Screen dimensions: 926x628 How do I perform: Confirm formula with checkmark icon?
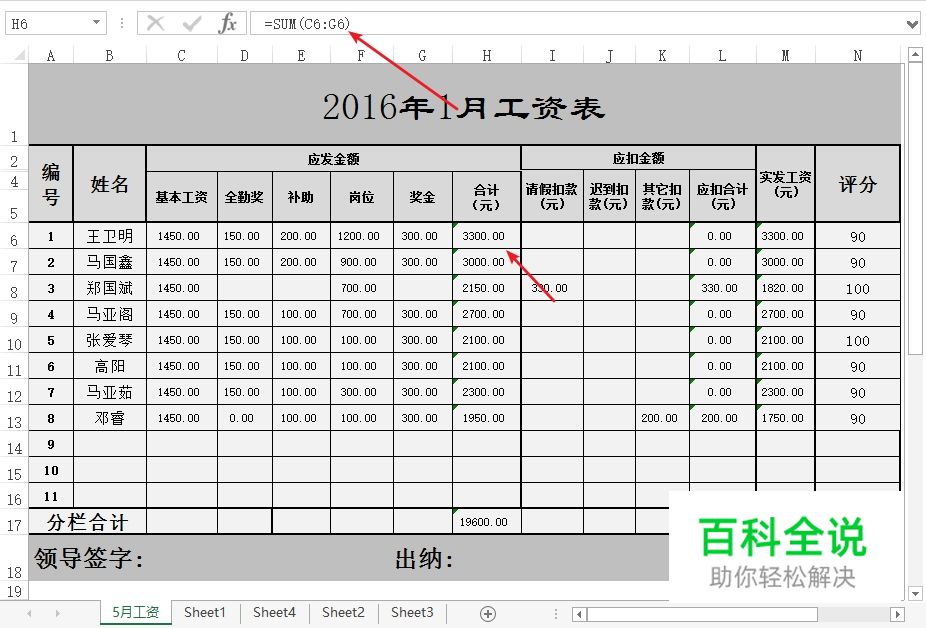click(x=191, y=24)
